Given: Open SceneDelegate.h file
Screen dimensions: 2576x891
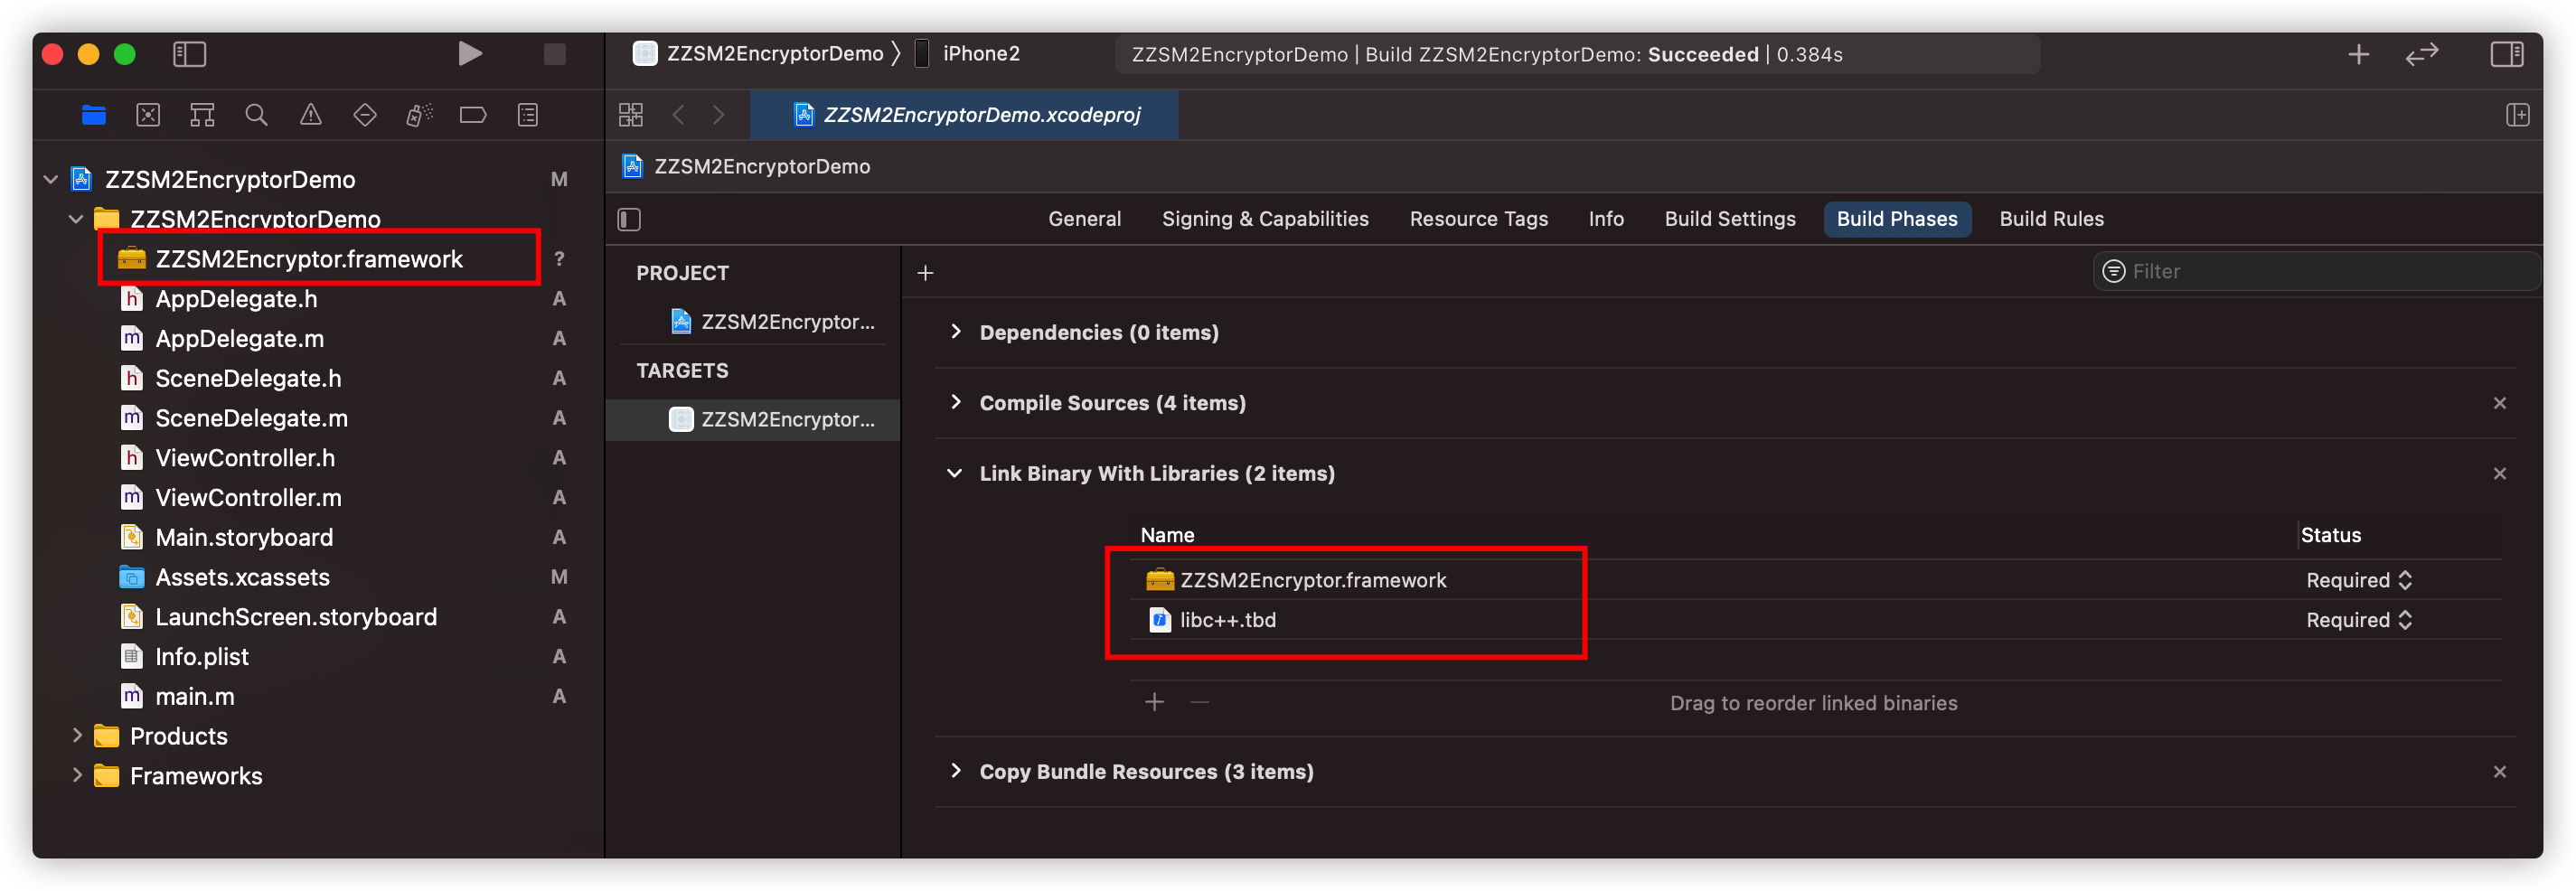Looking at the screenshot, I should [x=248, y=378].
